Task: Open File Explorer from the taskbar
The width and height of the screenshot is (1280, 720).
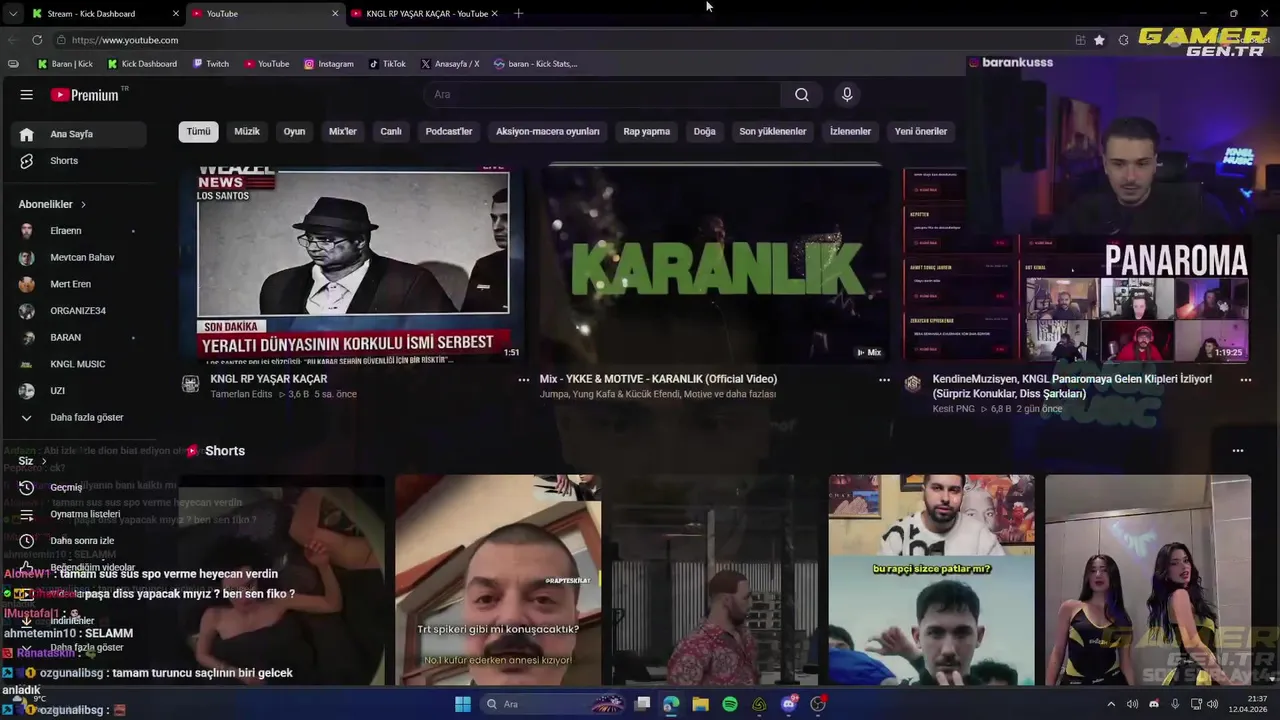Action: coord(701,704)
